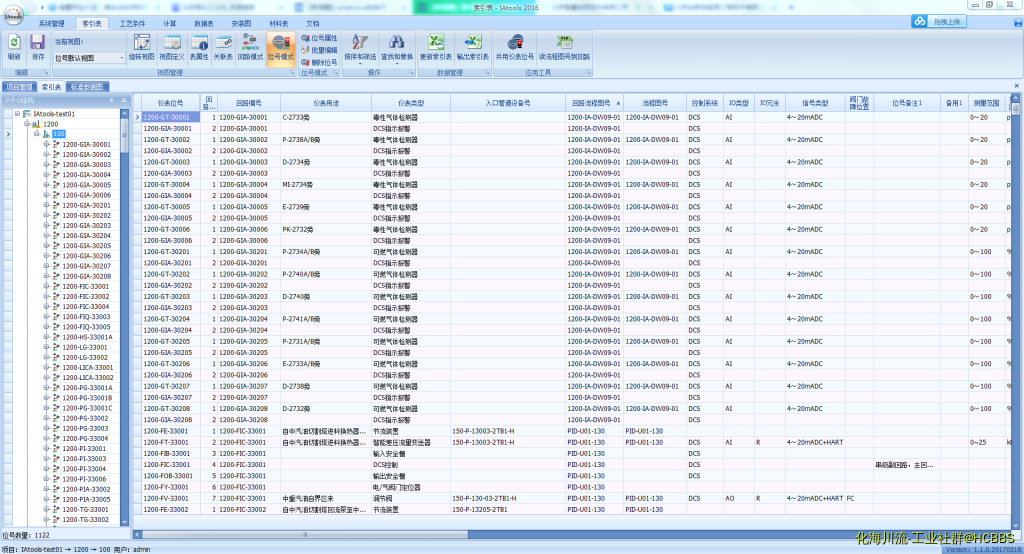Open the 当前视图 view dropdown
This screenshot has width=1024, height=554.
tap(121, 58)
